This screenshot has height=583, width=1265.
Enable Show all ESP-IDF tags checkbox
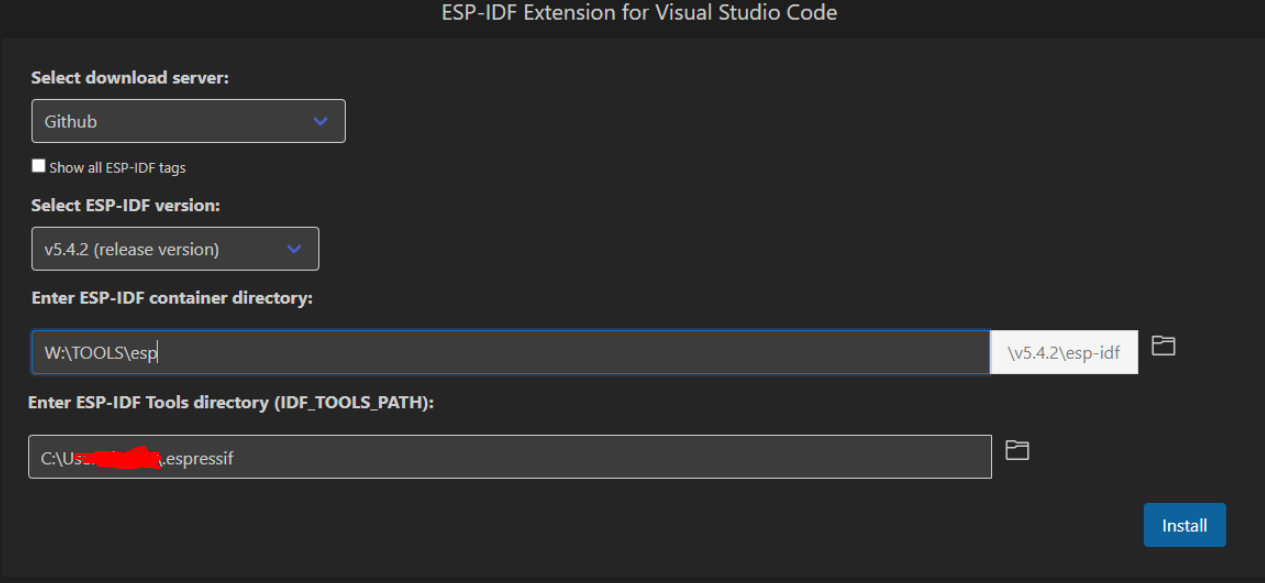pos(39,166)
